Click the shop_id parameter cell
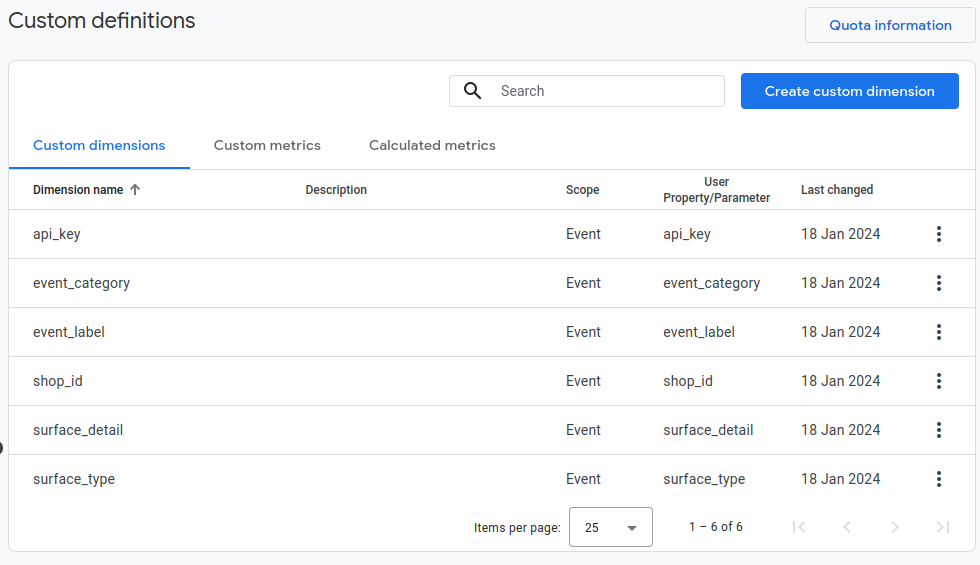The height and width of the screenshot is (565, 980). (x=688, y=381)
